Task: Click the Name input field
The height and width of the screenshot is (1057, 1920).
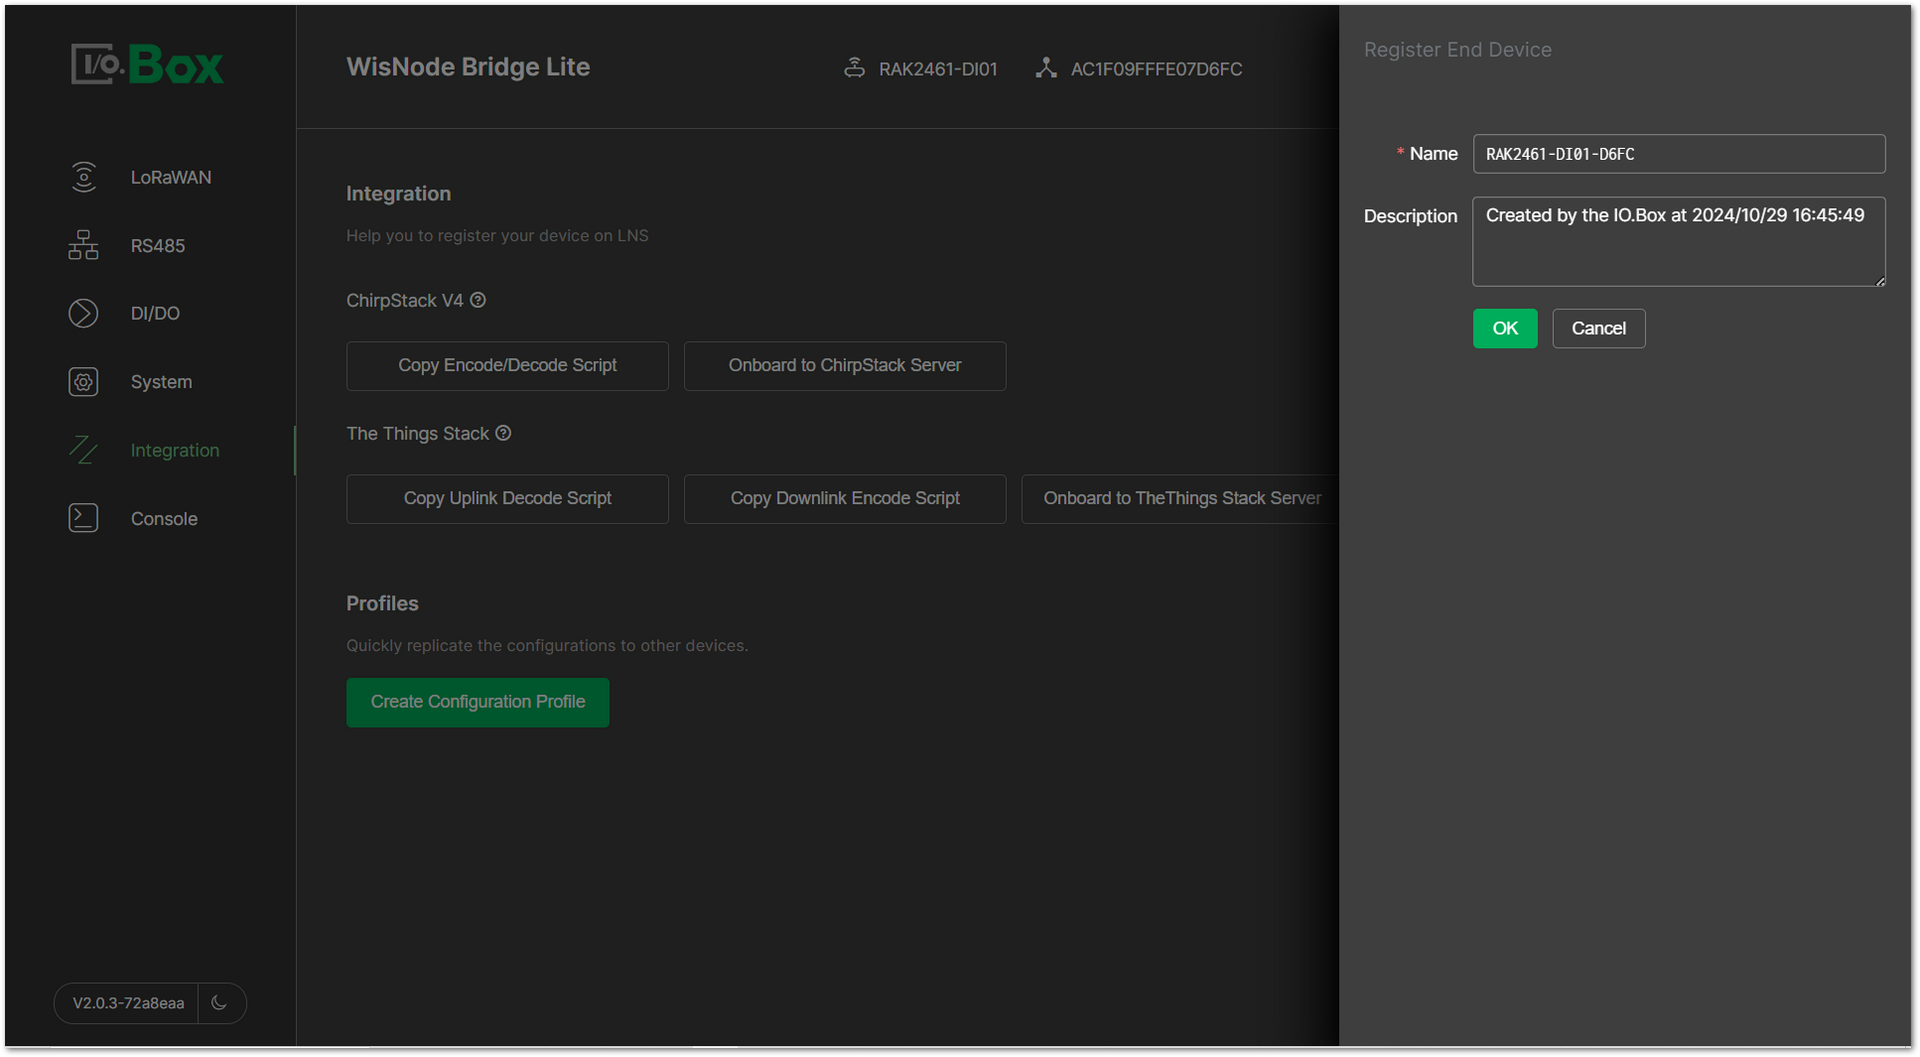Action: pyautogui.click(x=1679, y=154)
